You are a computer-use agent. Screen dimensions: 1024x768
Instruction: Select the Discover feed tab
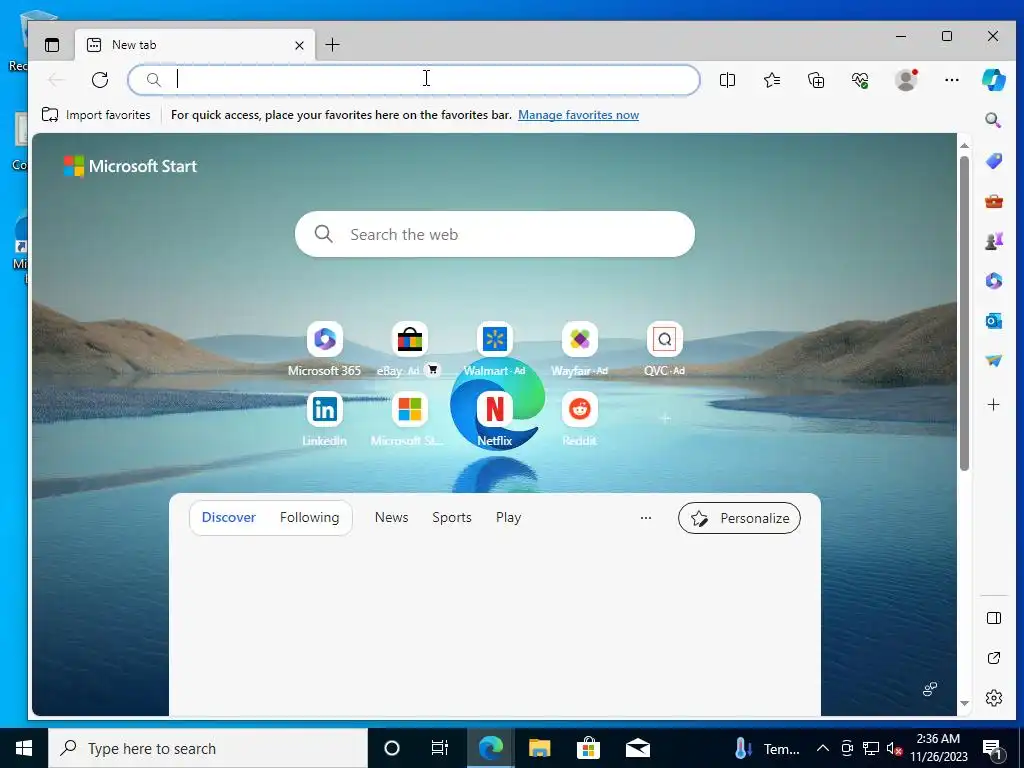coord(229,517)
